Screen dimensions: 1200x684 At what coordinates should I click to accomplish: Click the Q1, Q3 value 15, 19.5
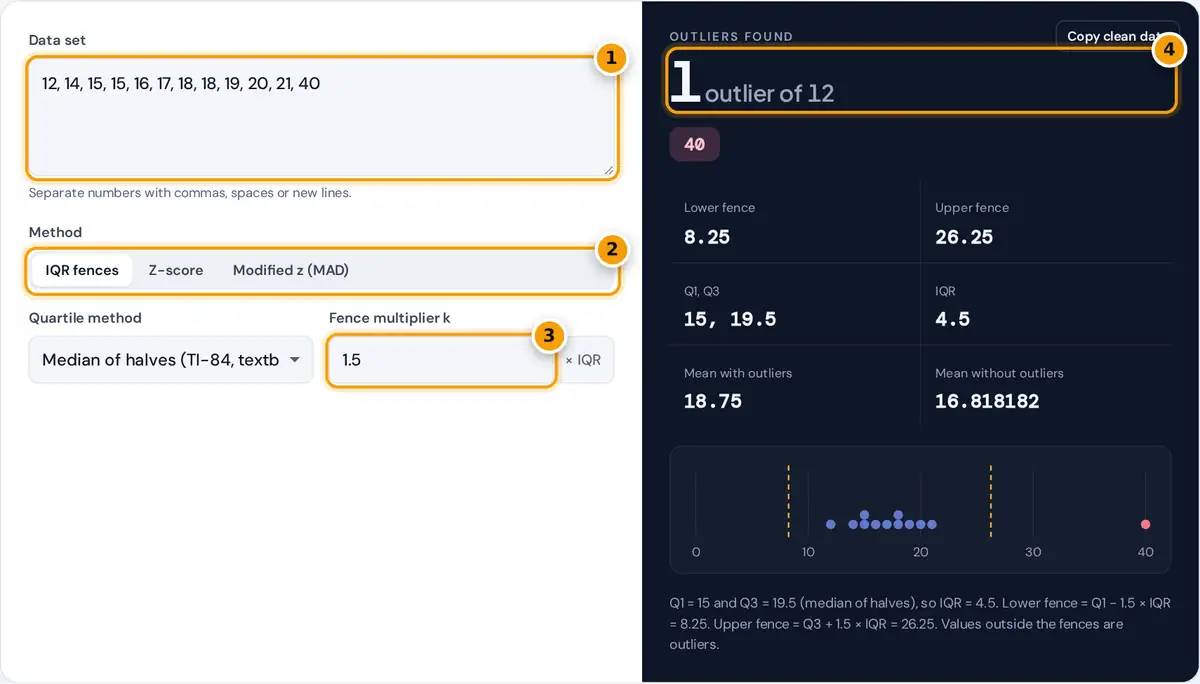tap(730, 319)
